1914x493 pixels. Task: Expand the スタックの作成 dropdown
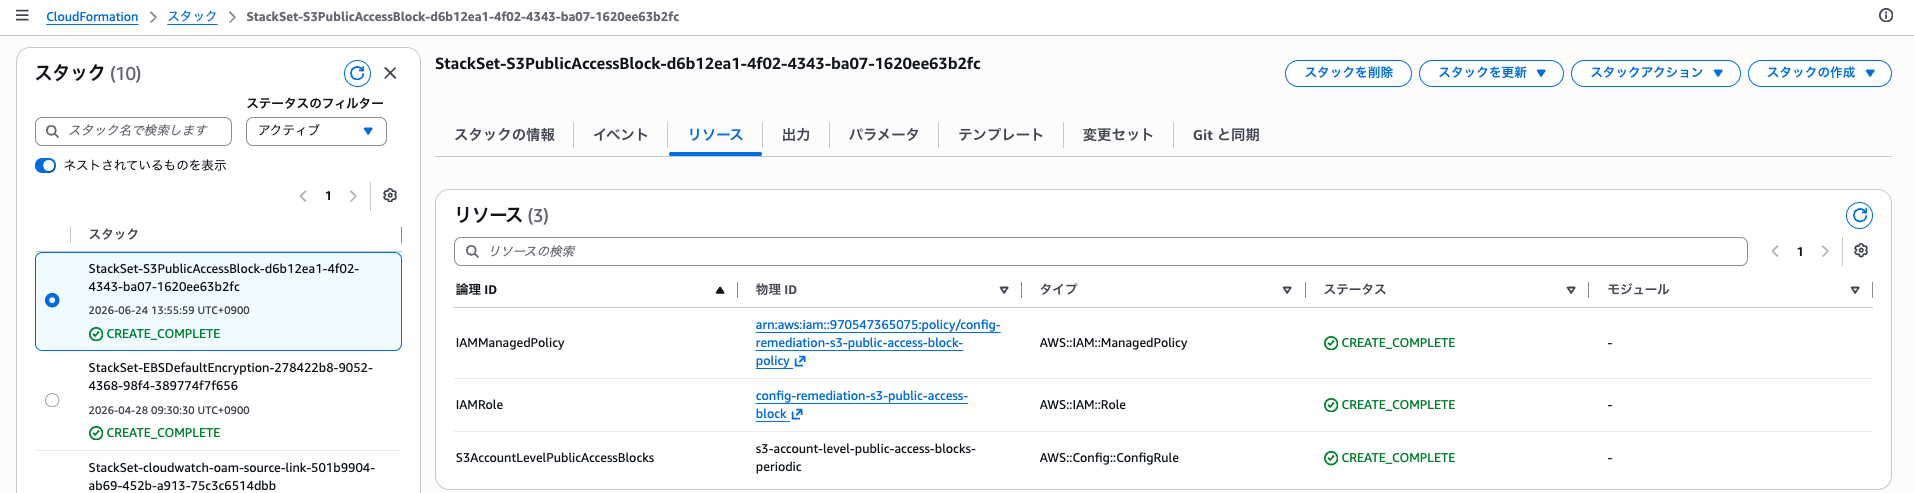[1820, 73]
